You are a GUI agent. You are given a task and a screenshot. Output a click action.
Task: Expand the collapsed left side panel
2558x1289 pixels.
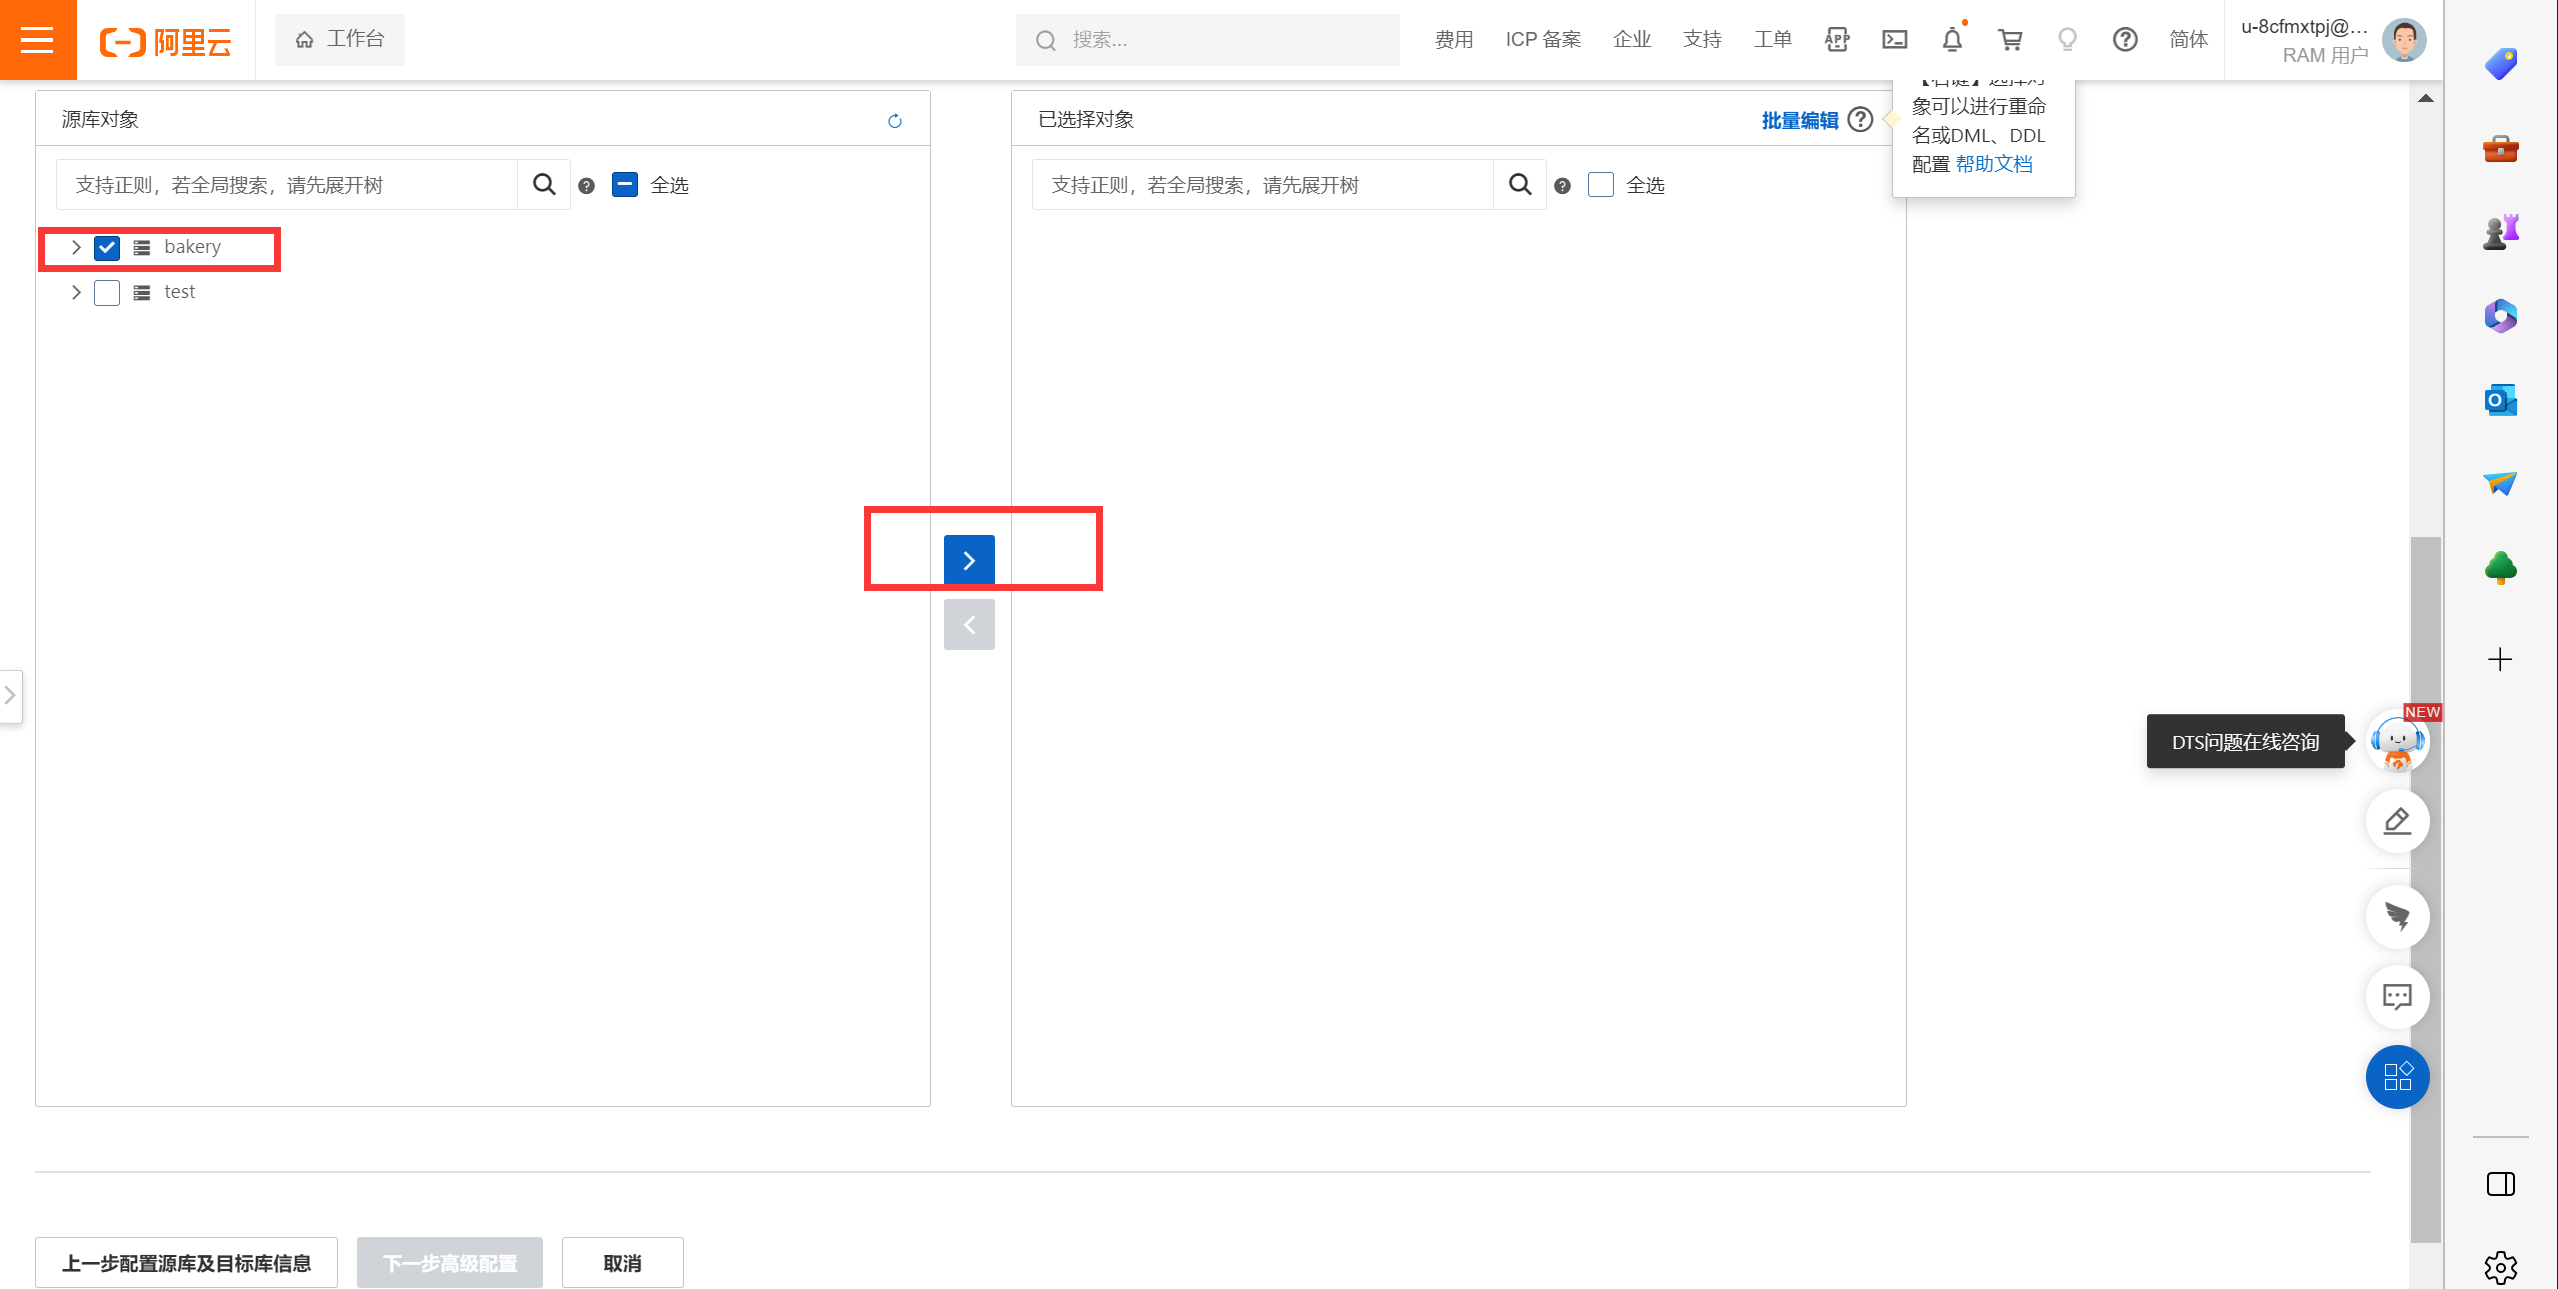[11, 695]
